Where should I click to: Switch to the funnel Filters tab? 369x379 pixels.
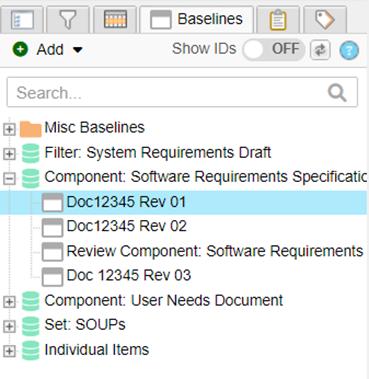tap(68, 20)
